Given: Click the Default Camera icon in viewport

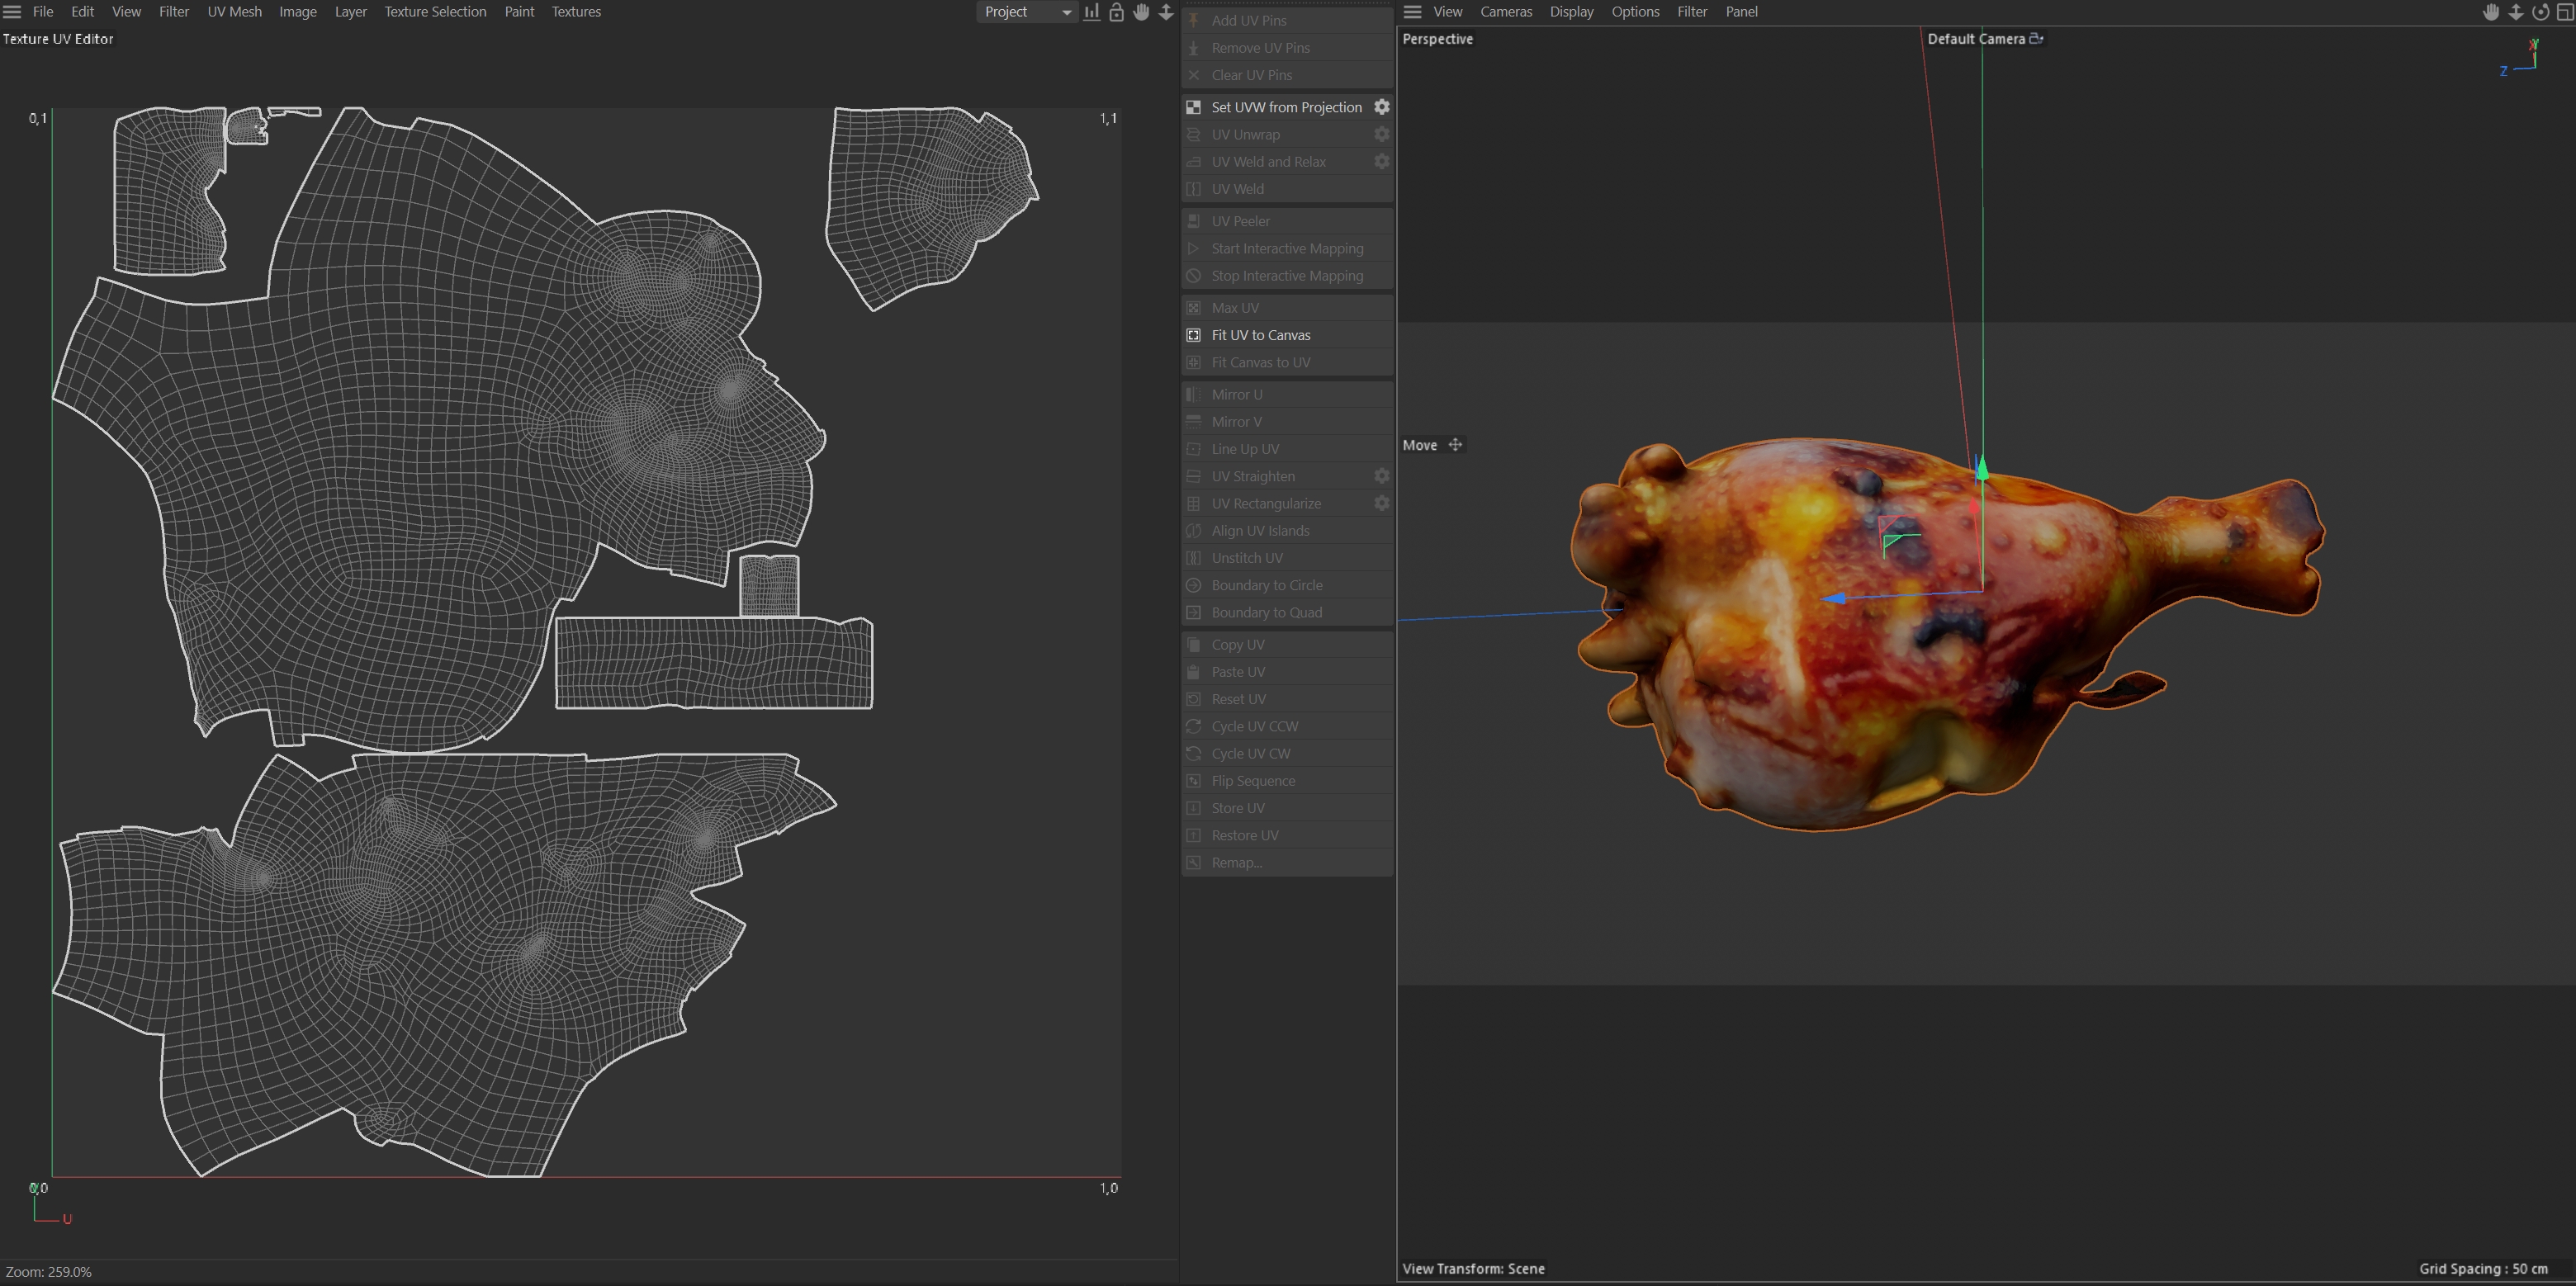Looking at the screenshot, I should (x=2035, y=39).
